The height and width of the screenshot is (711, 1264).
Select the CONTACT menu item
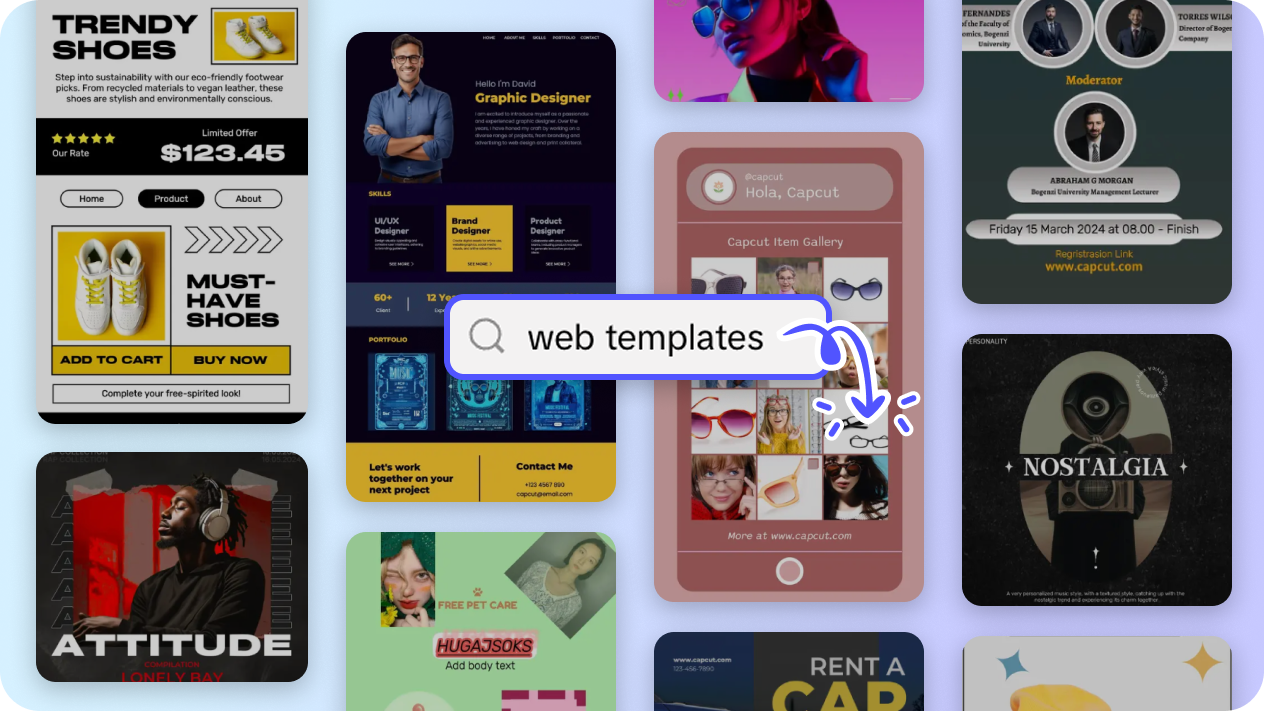(x=590, y=37)
